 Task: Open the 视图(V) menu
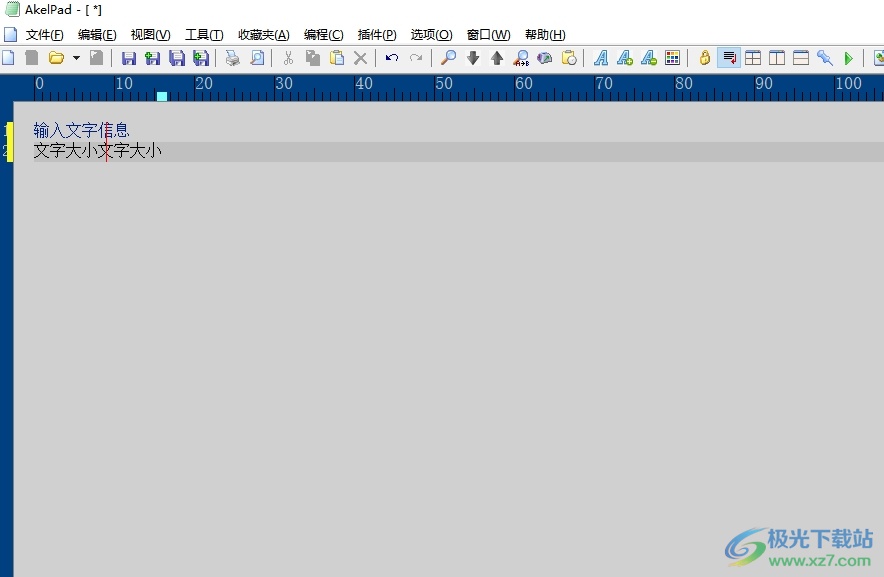(151, 34)
